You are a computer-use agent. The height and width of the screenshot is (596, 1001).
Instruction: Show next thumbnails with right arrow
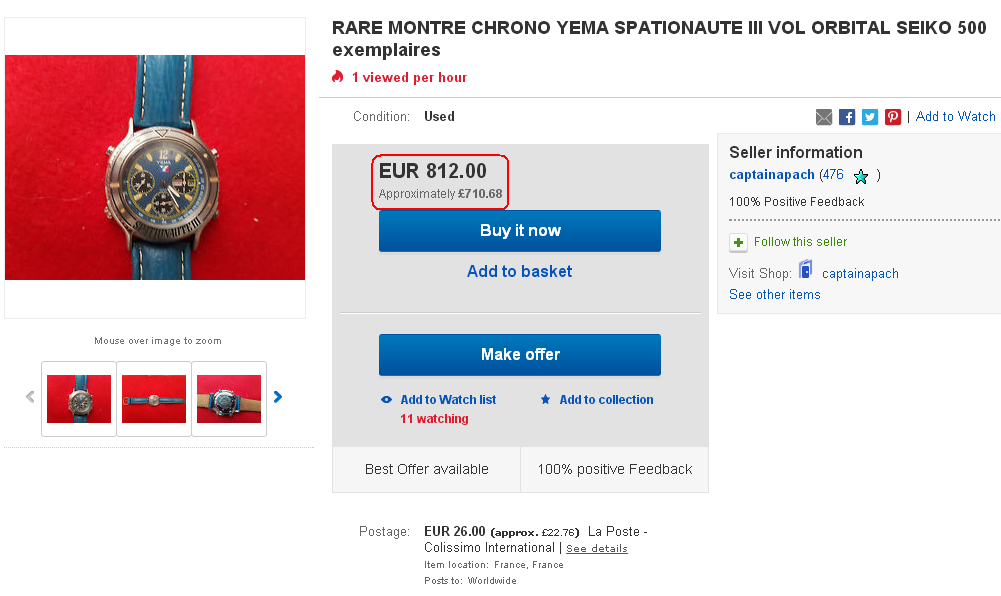[278, 397]
